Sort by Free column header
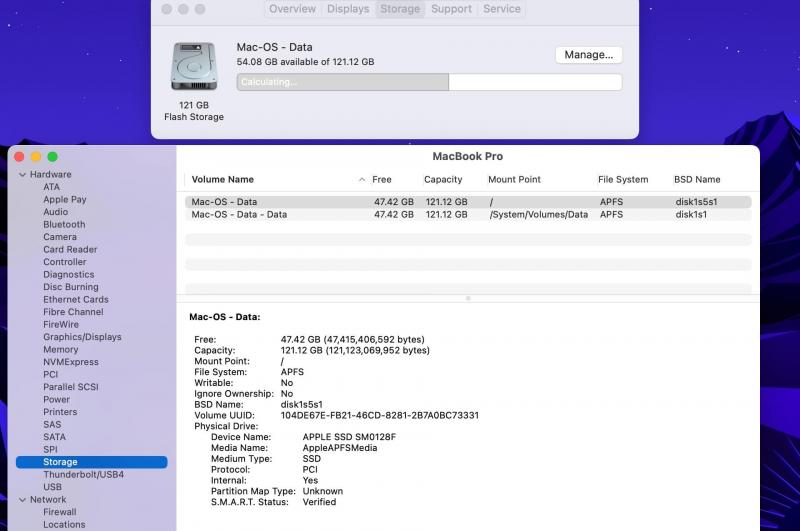This screenshot has height=531, width=800. [382, 180]
